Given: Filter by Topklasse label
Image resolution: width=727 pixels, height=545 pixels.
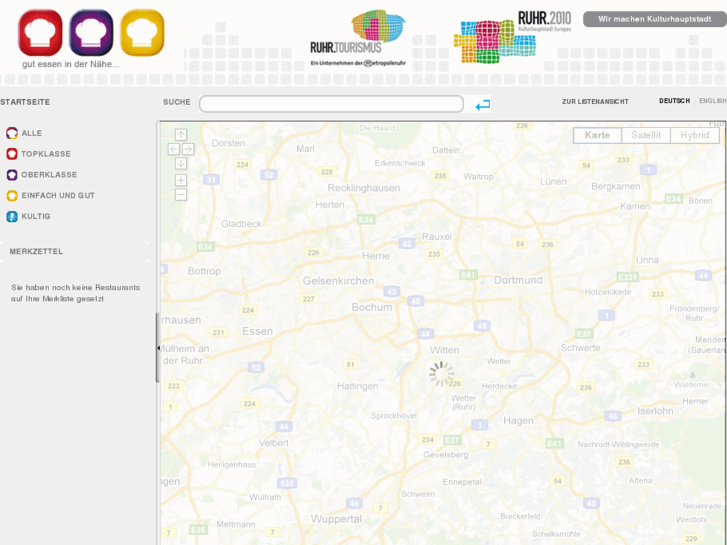Looking at the screenshot, I should [46, 154].
